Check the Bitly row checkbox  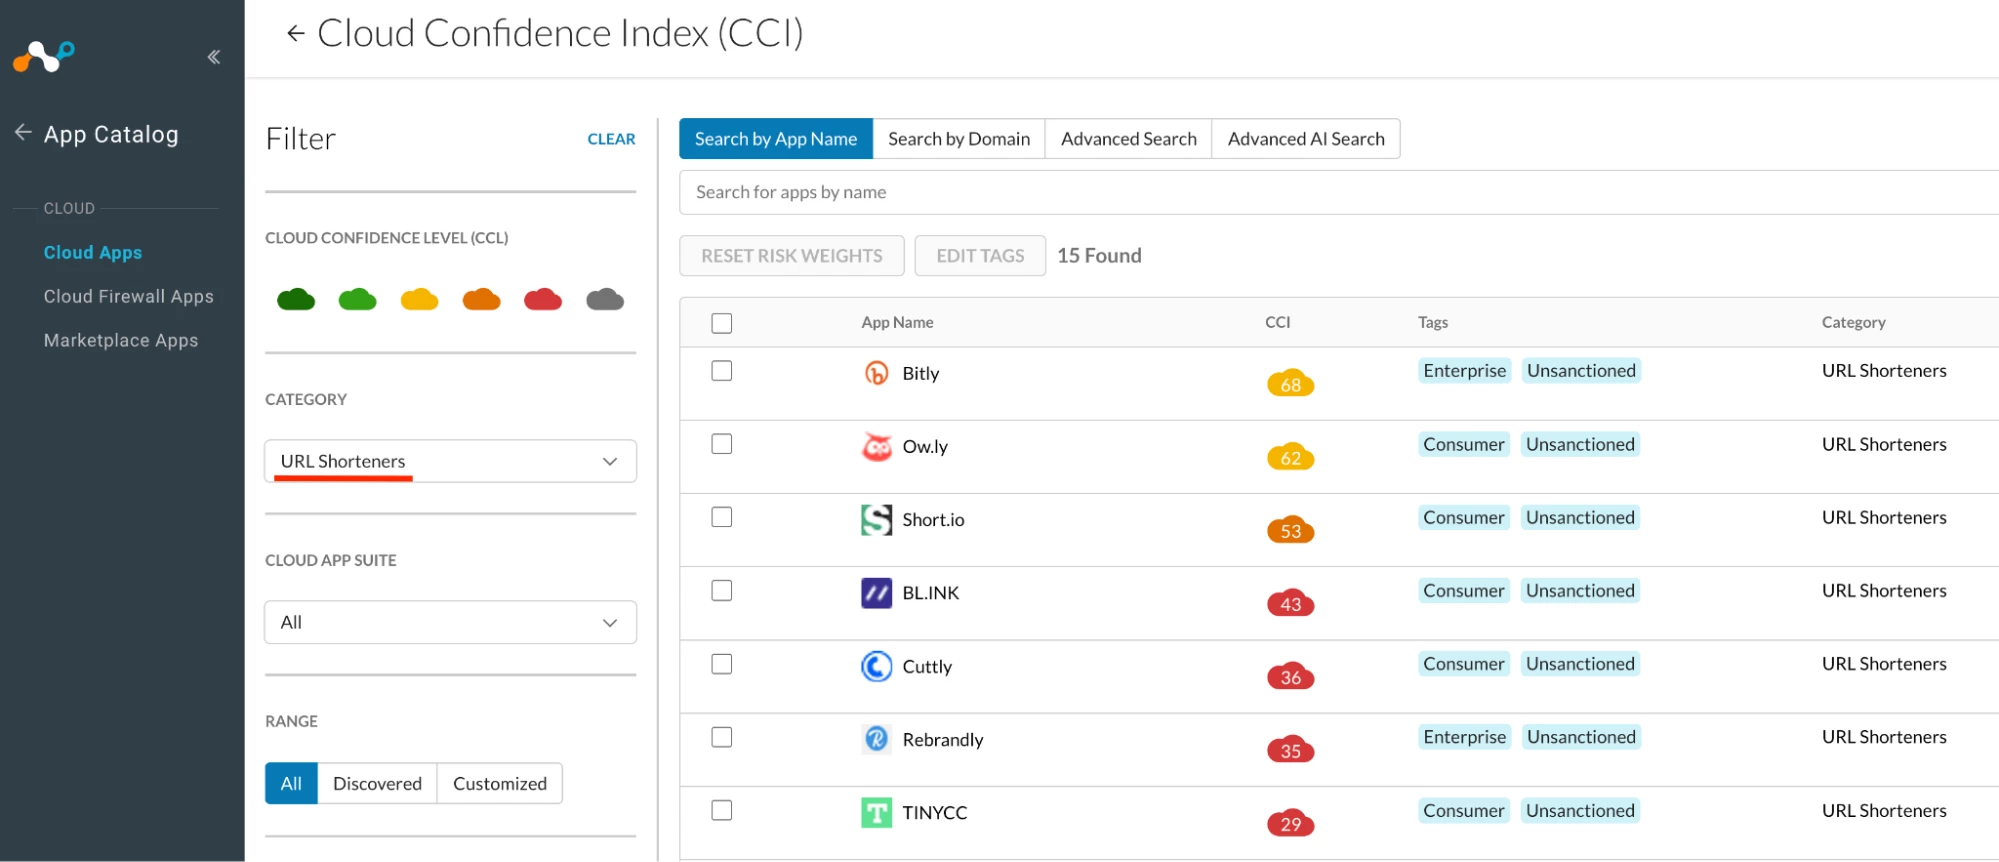[x=721, y=371]
